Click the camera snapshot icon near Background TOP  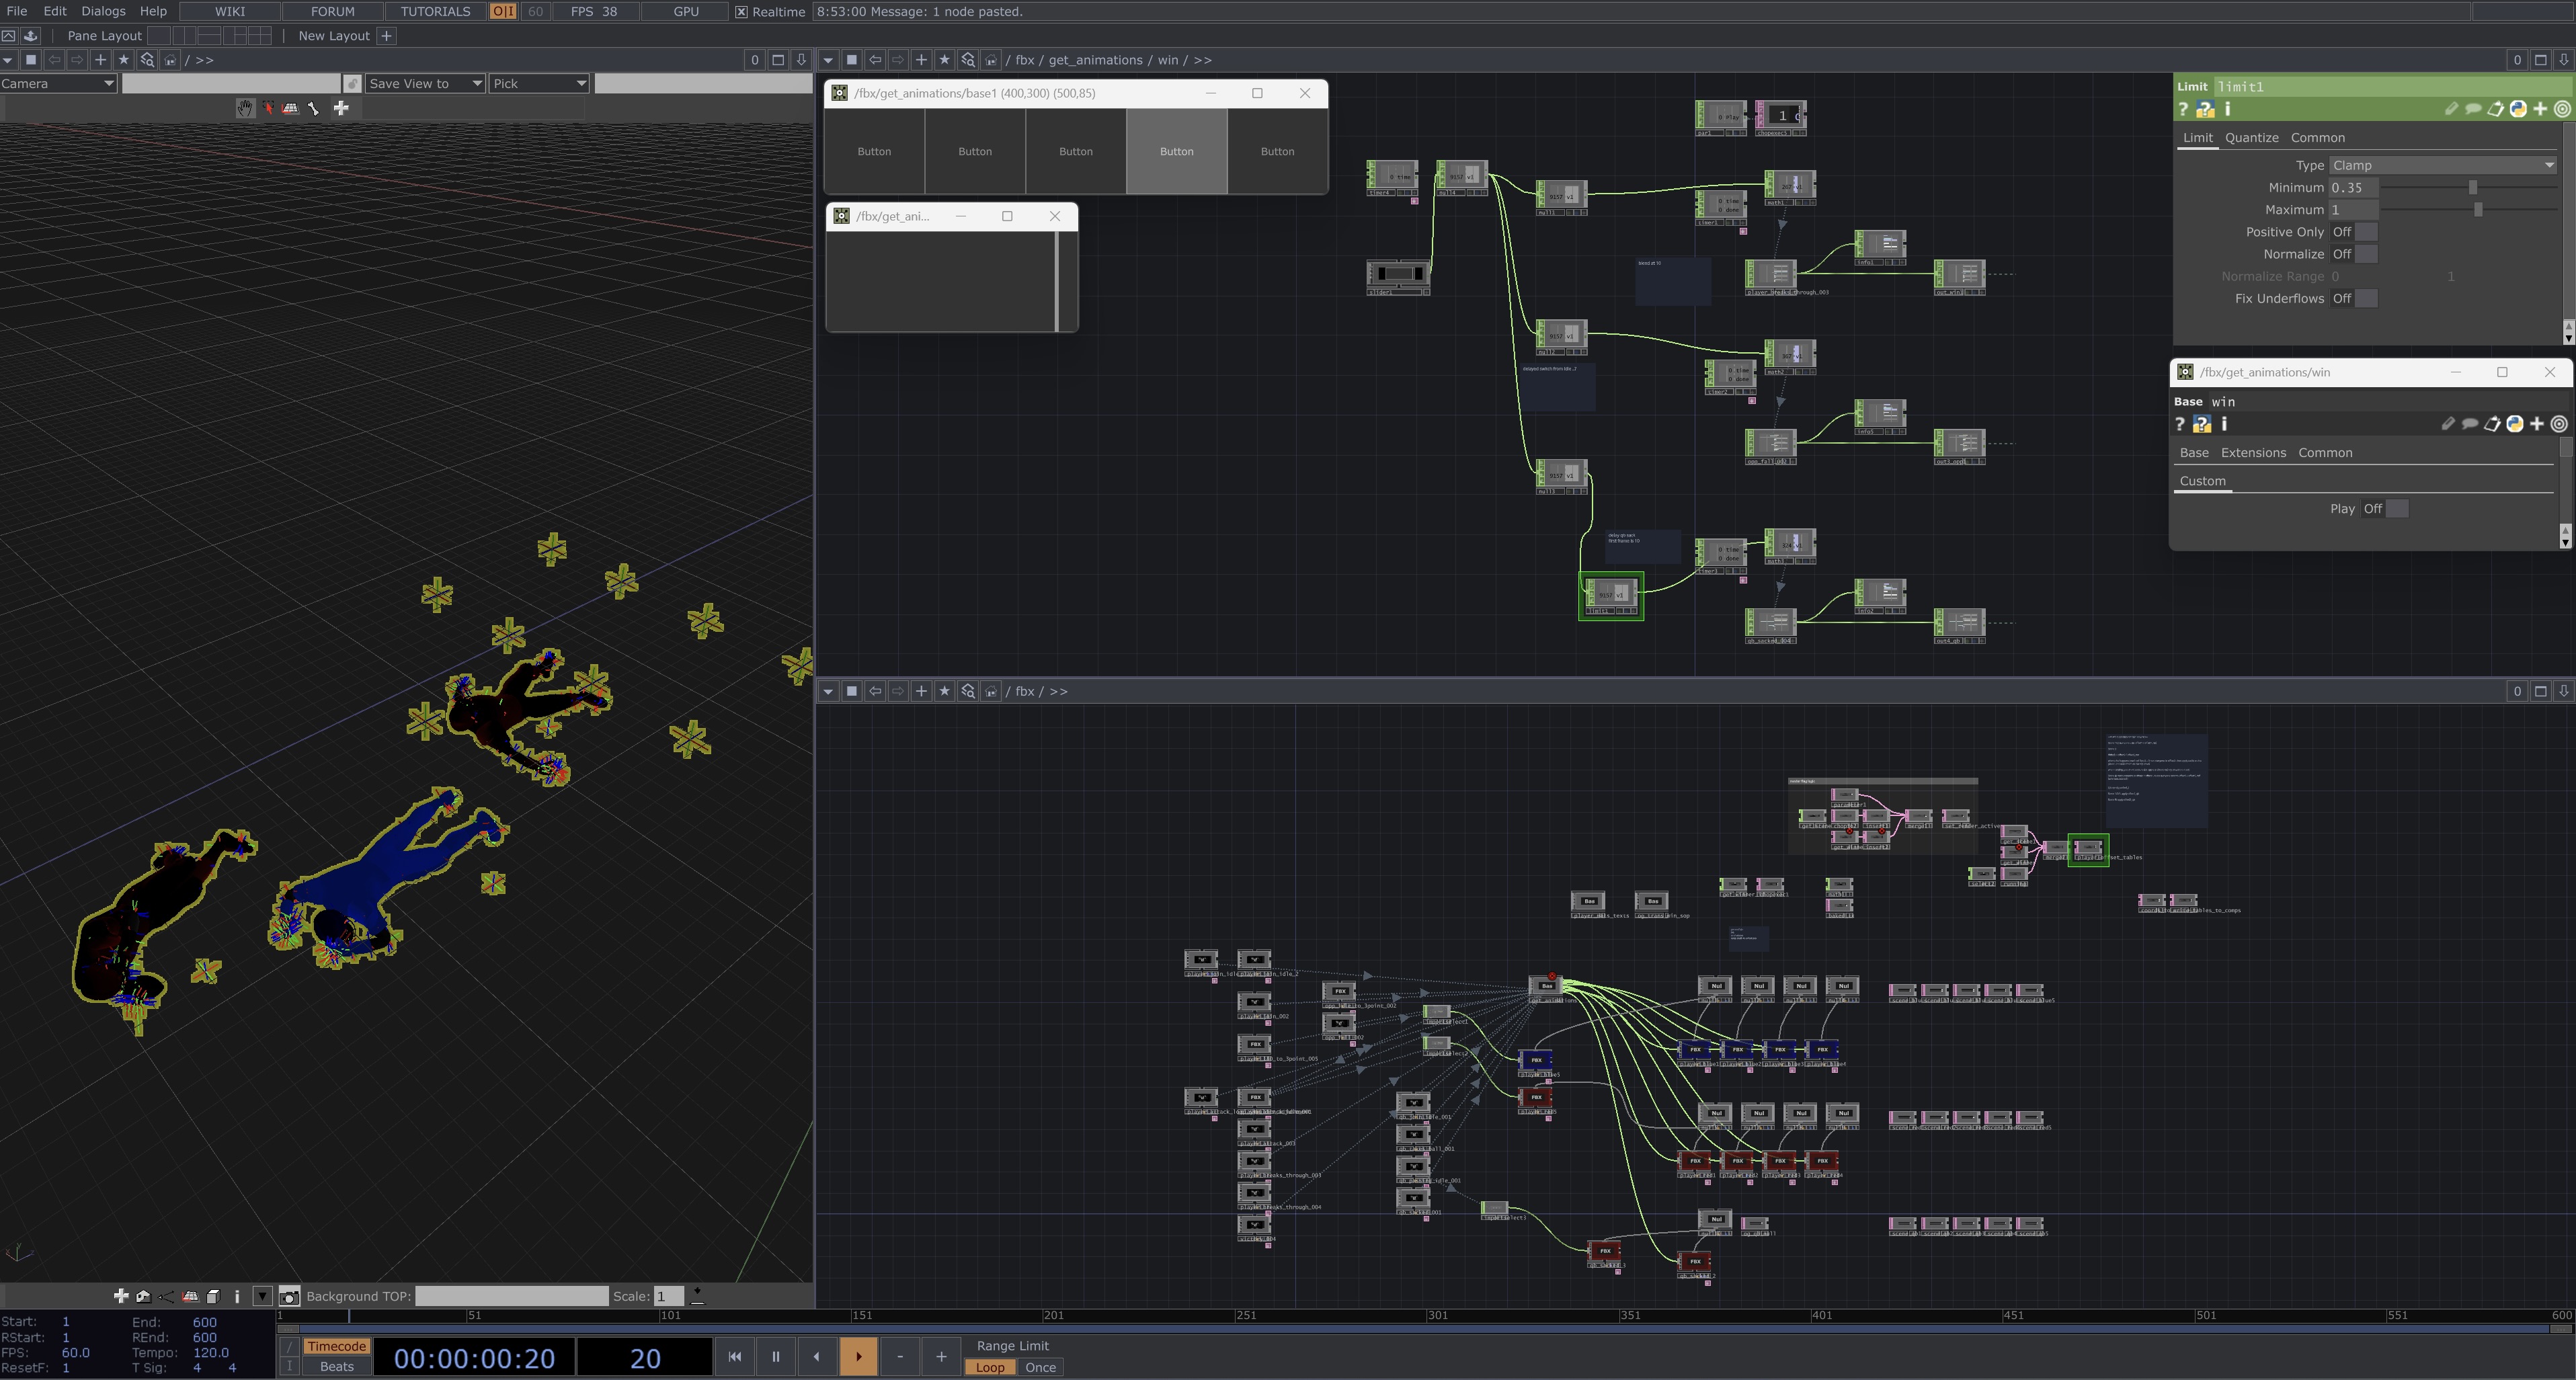coord(289,1297)
